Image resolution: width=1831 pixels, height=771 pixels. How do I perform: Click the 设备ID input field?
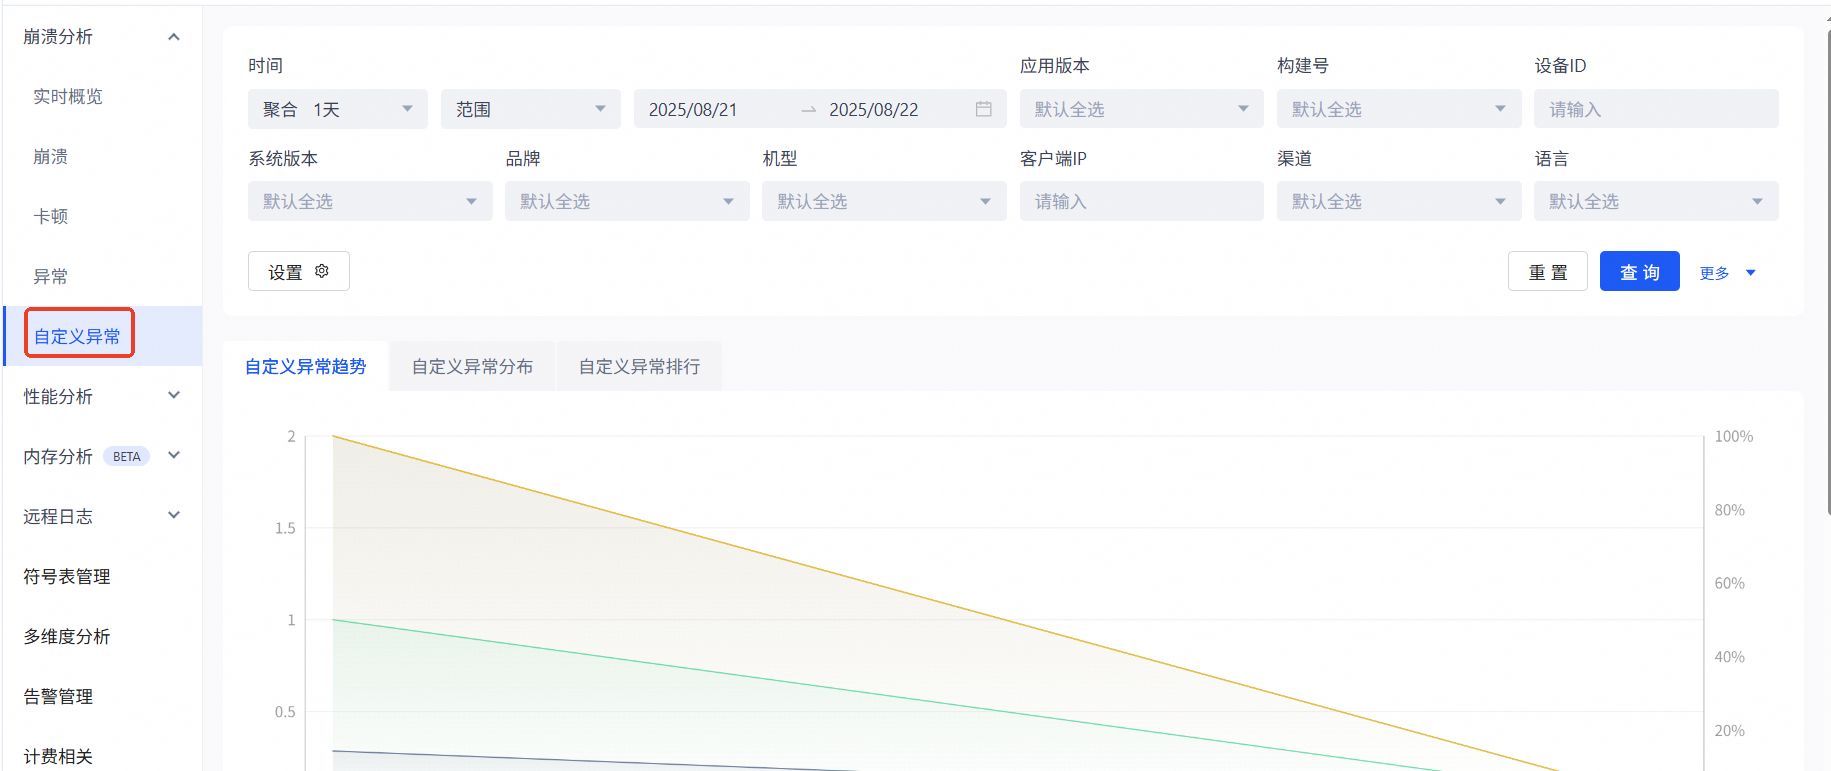[1656, 109]
